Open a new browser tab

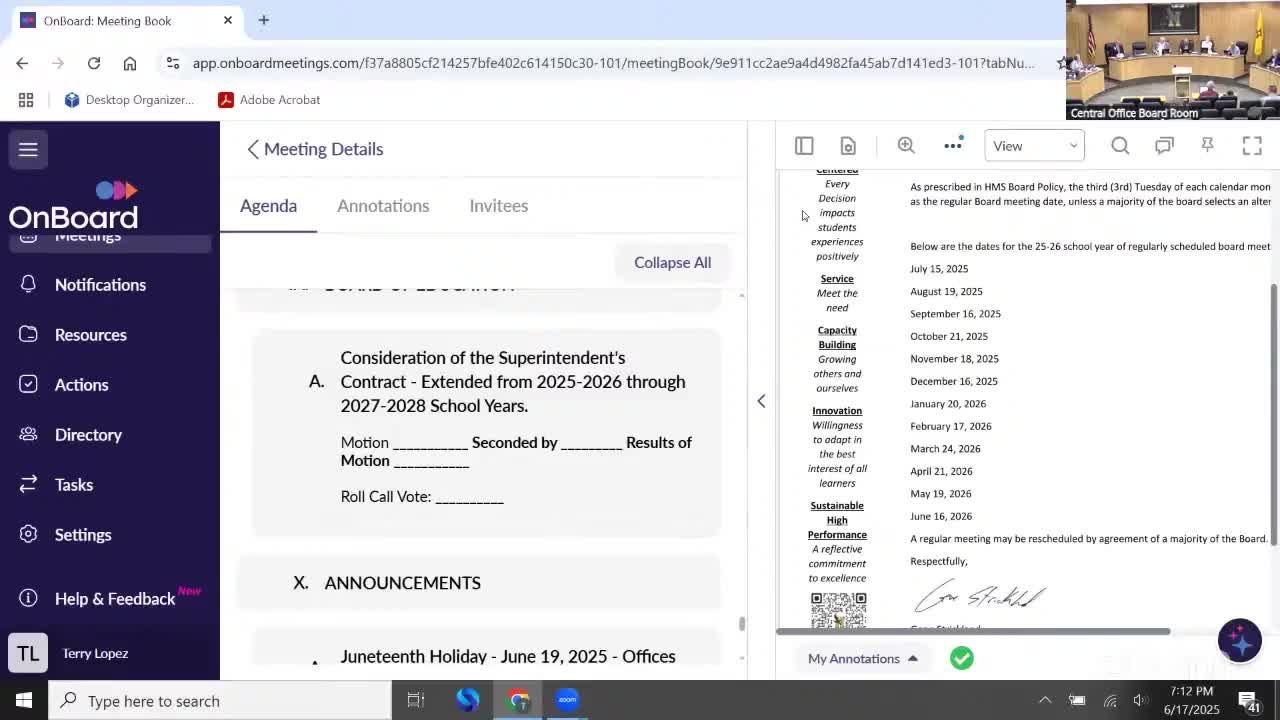264,20
